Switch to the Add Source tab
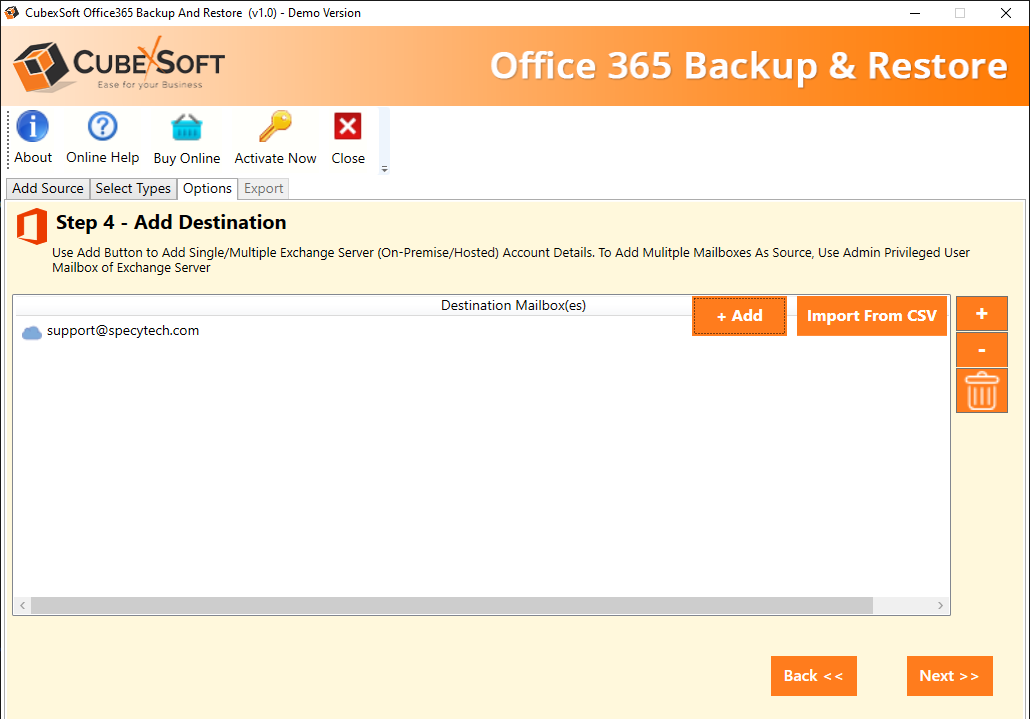This screenshot has height=719, width=1030. tap(48, 188)
